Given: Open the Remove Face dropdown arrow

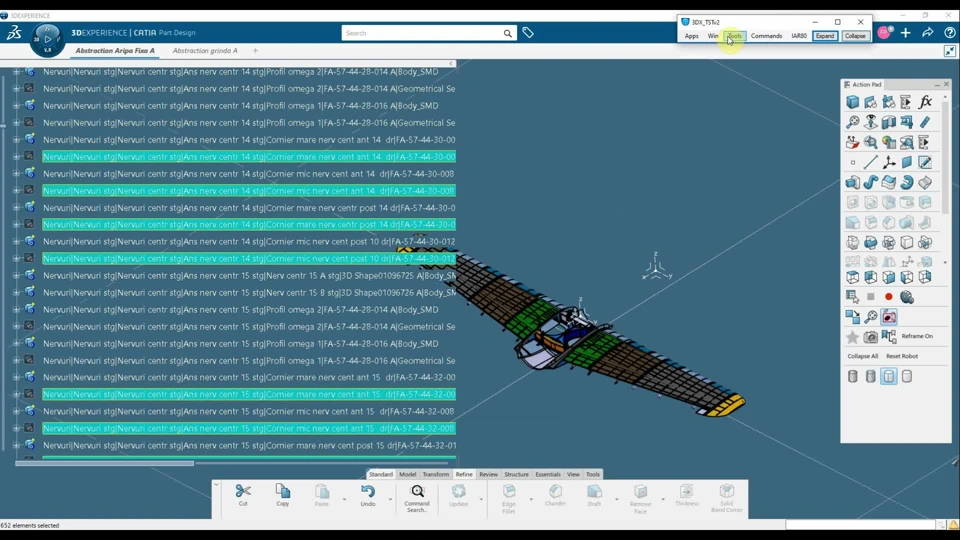Looking at the screenshot, I should click(662, 500).
